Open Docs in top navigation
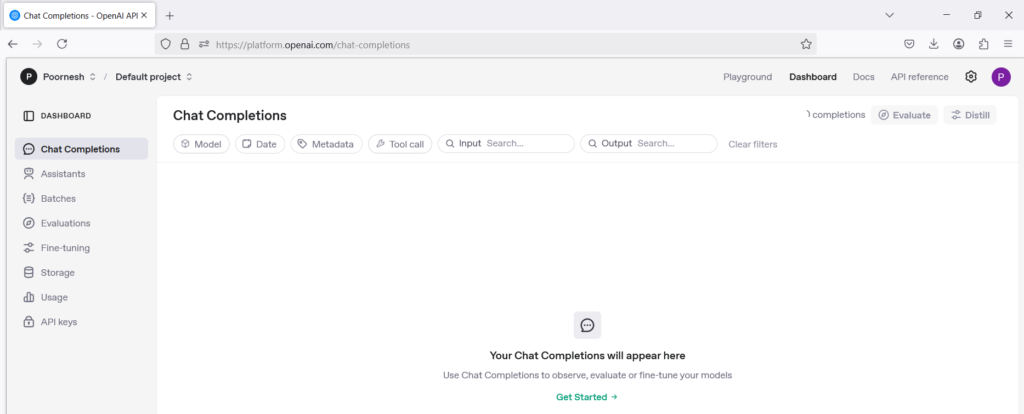Screen dimensions: 1024x414 863,77
